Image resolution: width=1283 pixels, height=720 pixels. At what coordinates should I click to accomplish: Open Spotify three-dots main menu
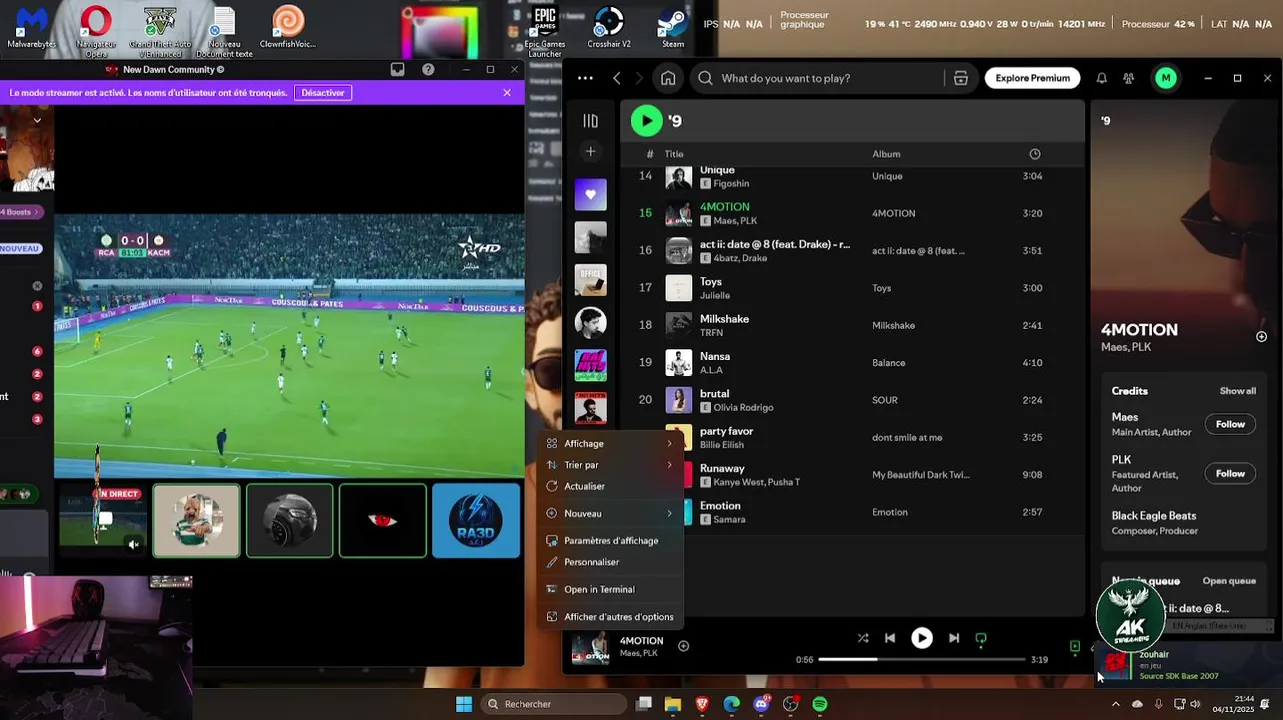coord(585,78)
